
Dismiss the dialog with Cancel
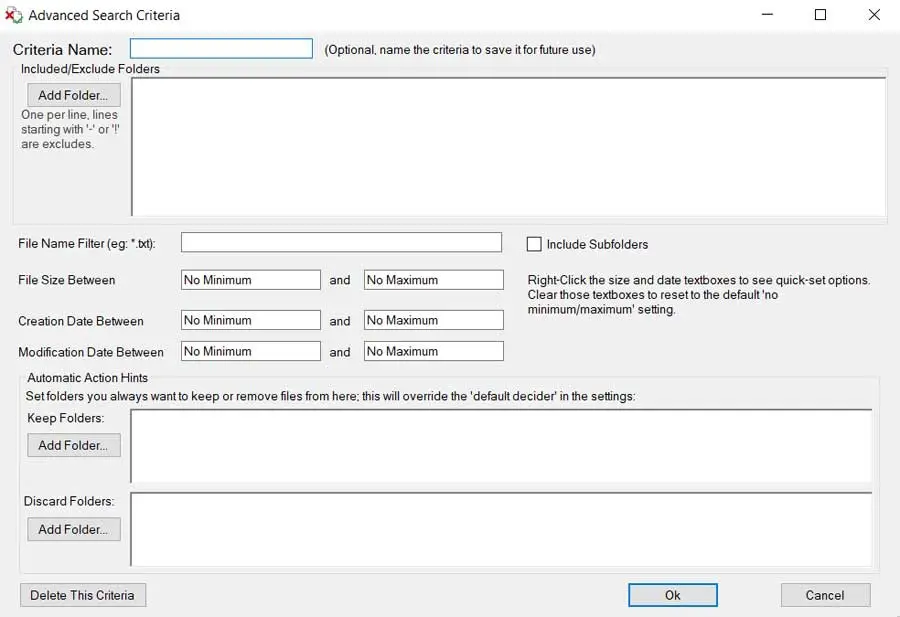click(825, 595)
